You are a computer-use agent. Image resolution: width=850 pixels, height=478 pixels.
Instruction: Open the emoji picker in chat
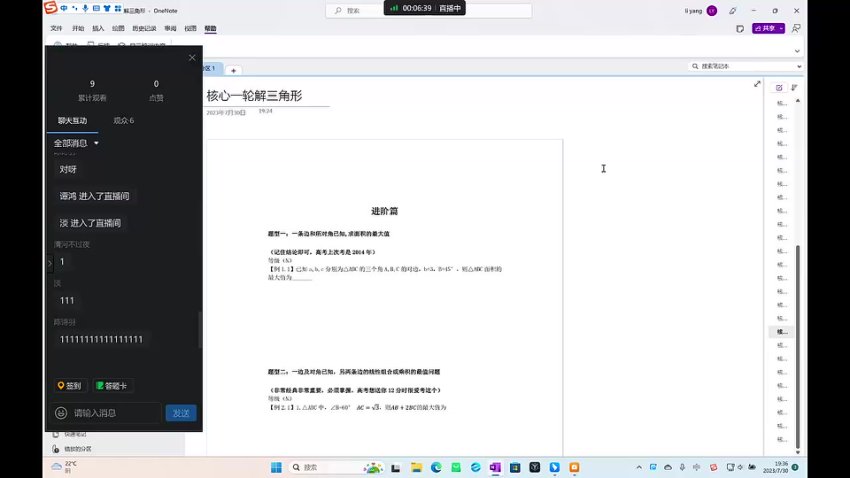point(61,413)
